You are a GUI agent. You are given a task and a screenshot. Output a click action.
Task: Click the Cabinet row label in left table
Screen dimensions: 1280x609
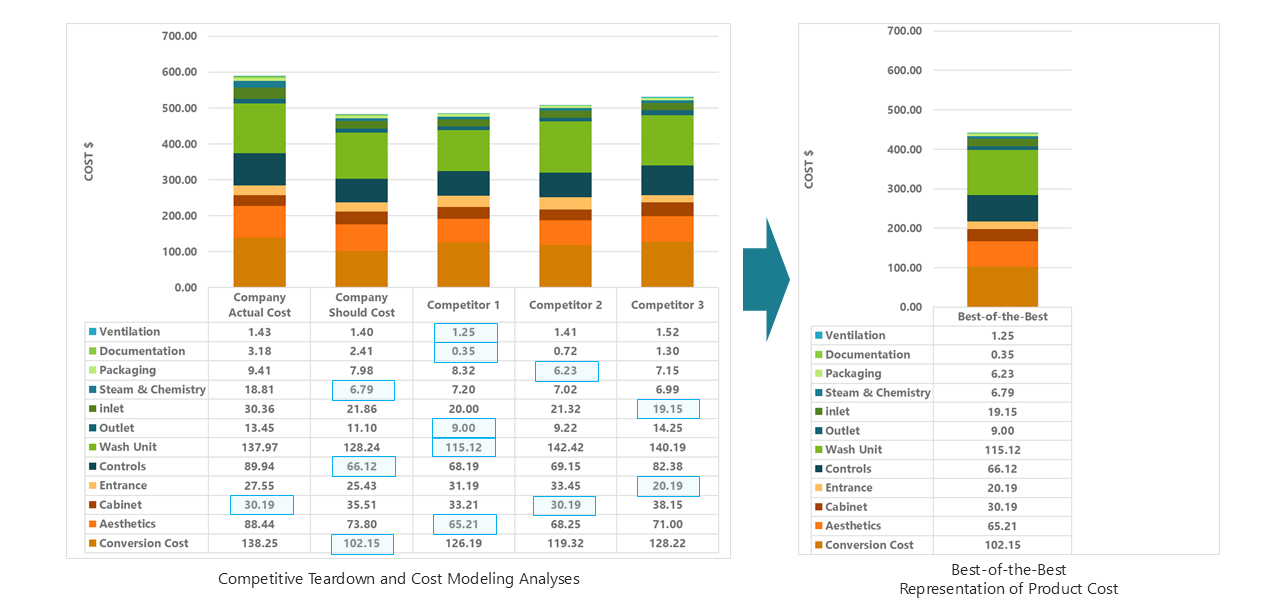tap(120, 505)
